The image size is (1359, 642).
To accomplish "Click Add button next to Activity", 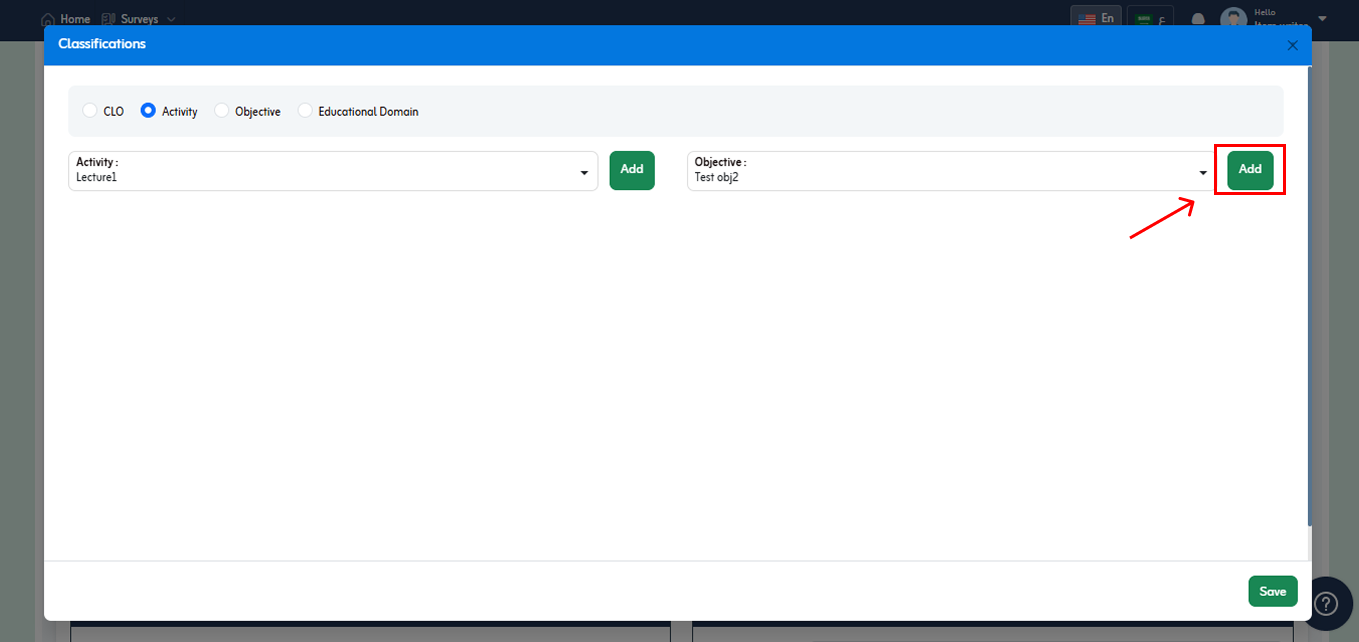I will (632, 170).
